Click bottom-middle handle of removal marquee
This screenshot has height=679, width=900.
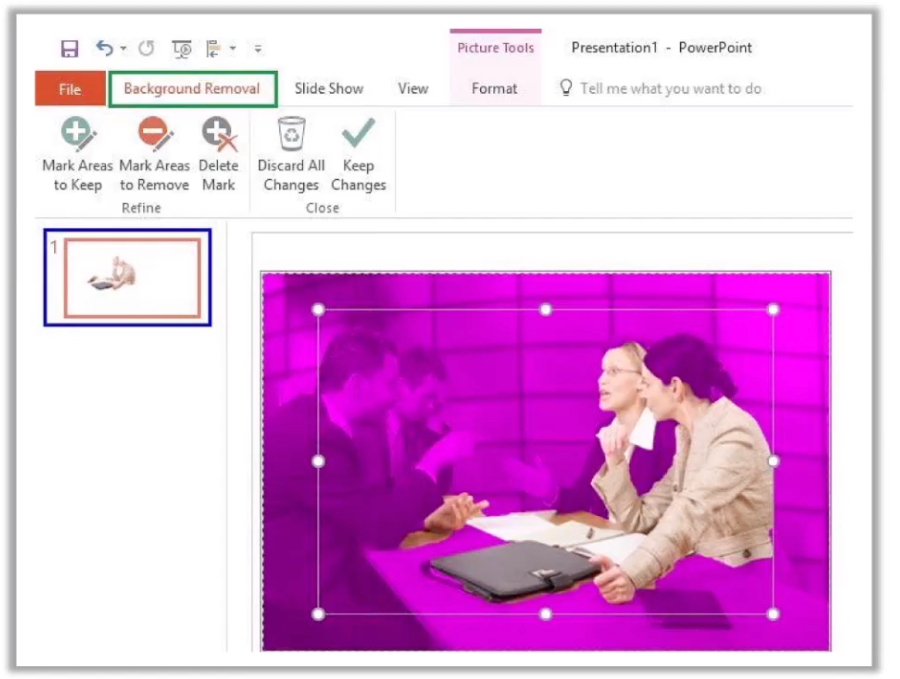pyautogui.click(x=545, y=614)
